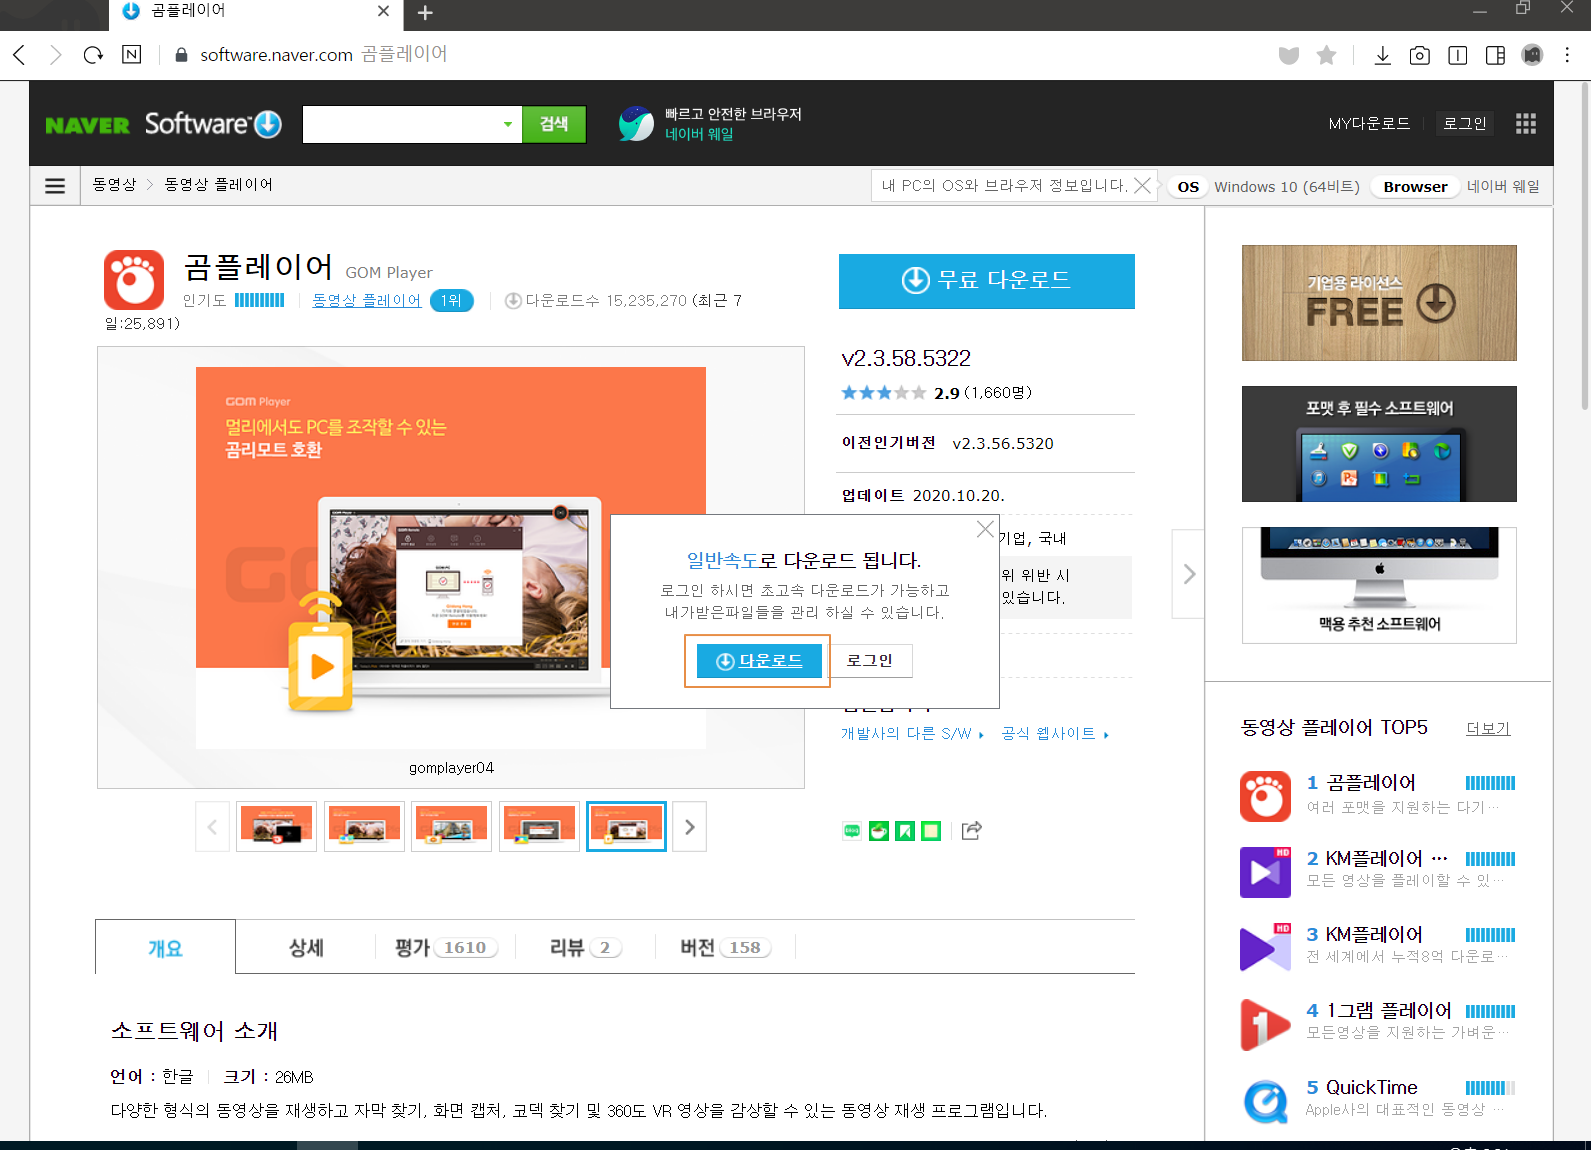The image size is (1591, 1150).
Task: Open browser downloads icon
Action: [1382, 55]
